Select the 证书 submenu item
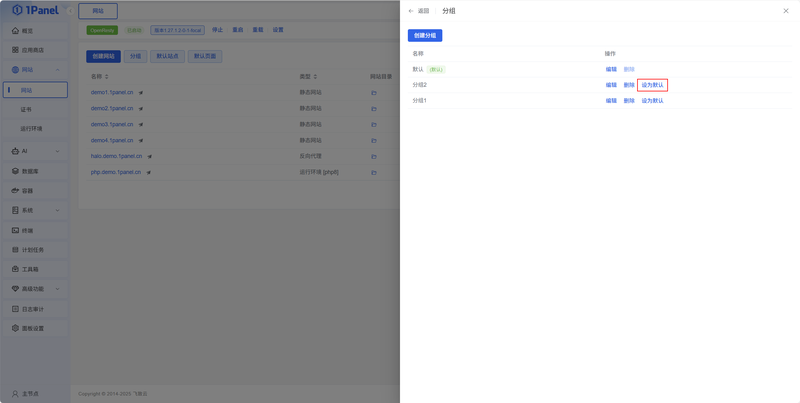 35,109
